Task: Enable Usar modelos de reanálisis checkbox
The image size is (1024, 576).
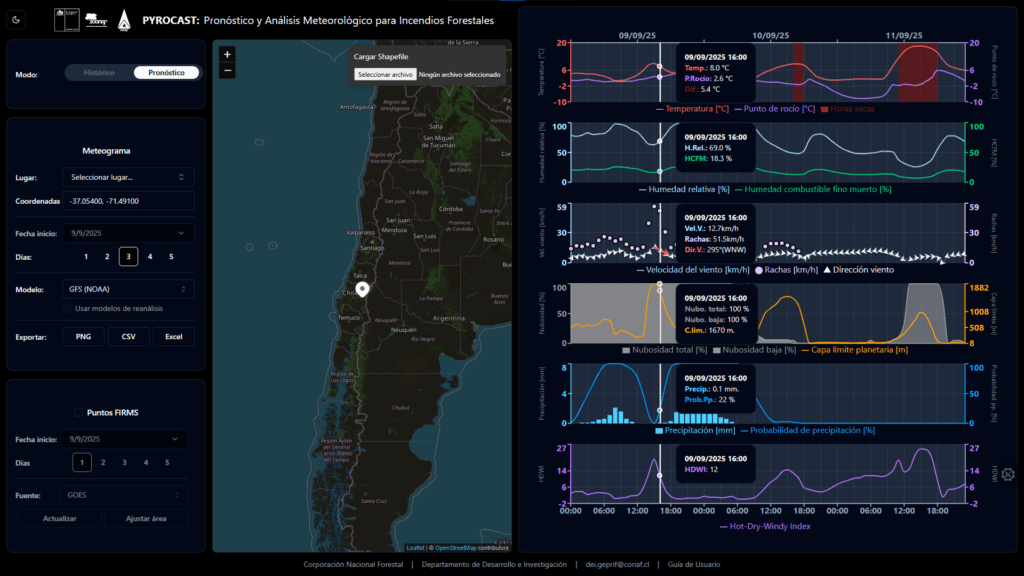Action: point(67,308)
